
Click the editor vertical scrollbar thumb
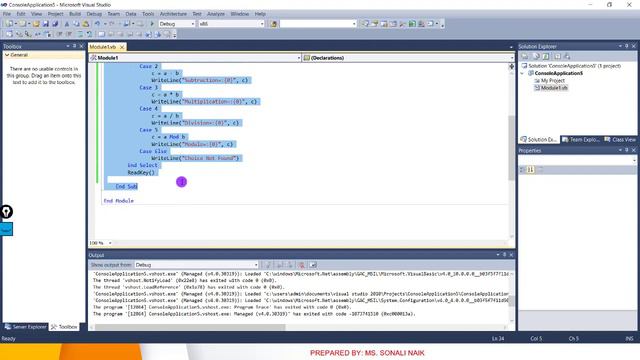click(511, 148)
